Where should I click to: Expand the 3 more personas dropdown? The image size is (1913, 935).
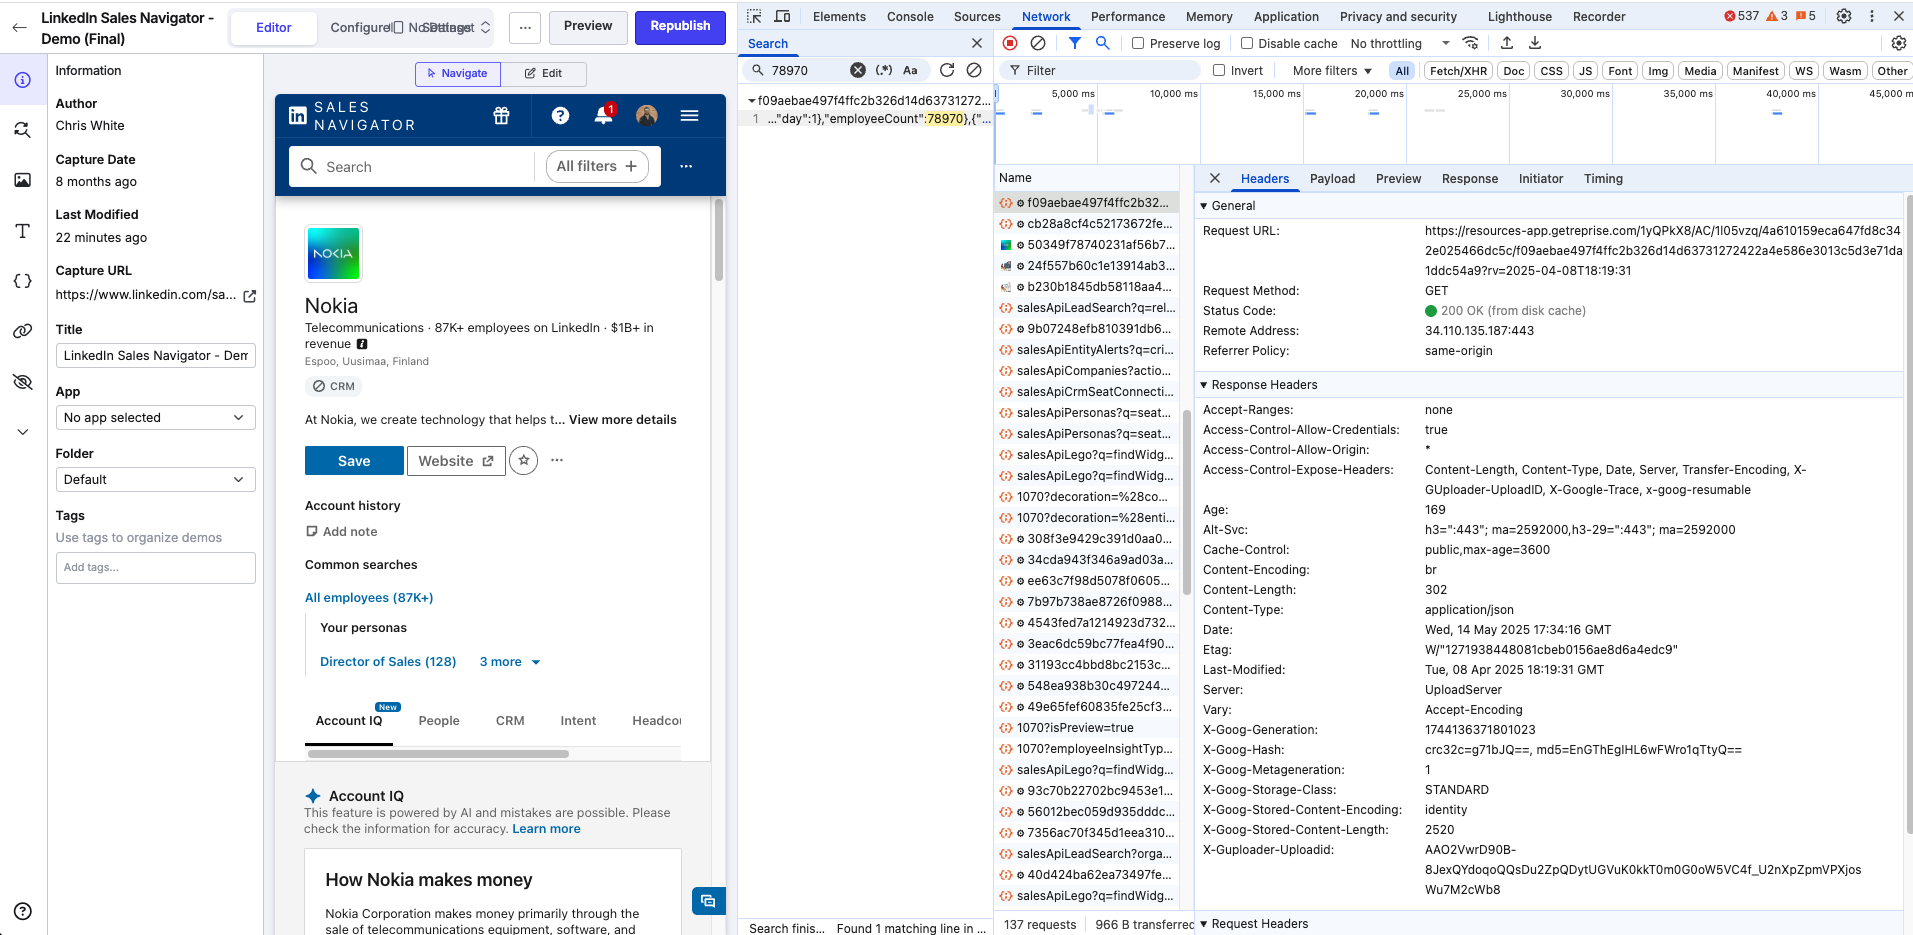click(510, 662)
